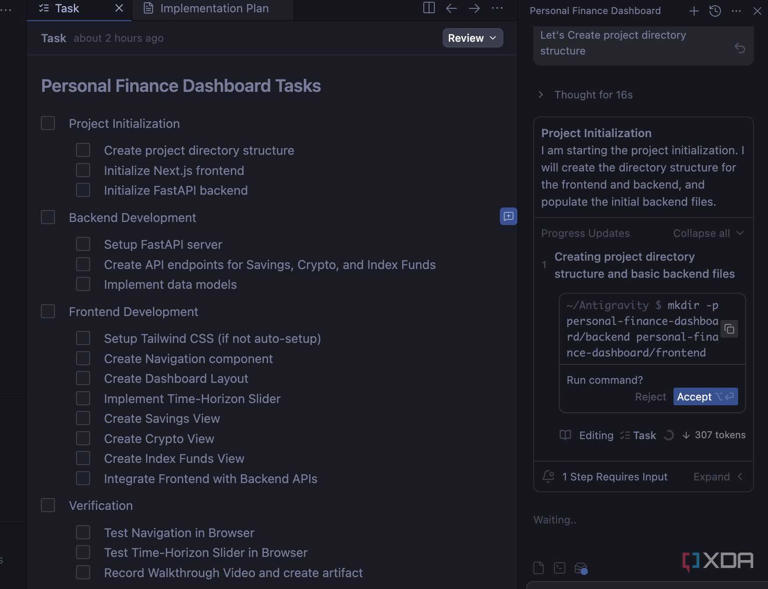Check the Project Initialization checkbox
Viewport: 768px width, 589px height.
(x=48, y=123)
